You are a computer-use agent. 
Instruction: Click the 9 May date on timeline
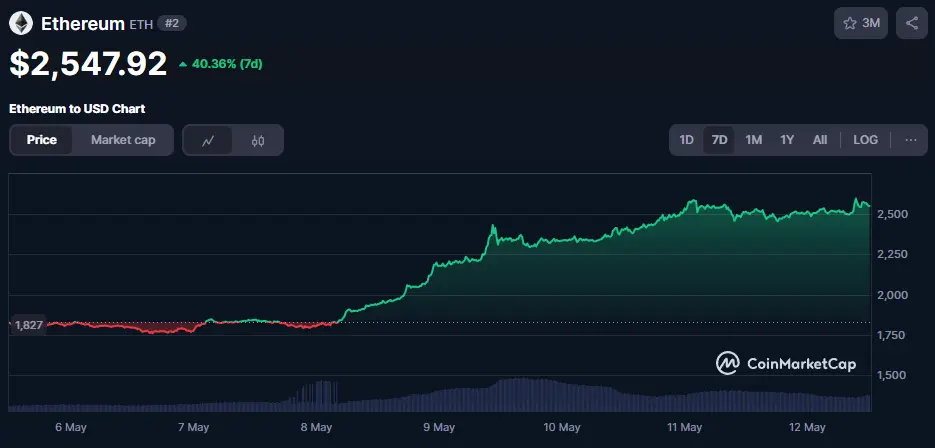pos(439,427)
